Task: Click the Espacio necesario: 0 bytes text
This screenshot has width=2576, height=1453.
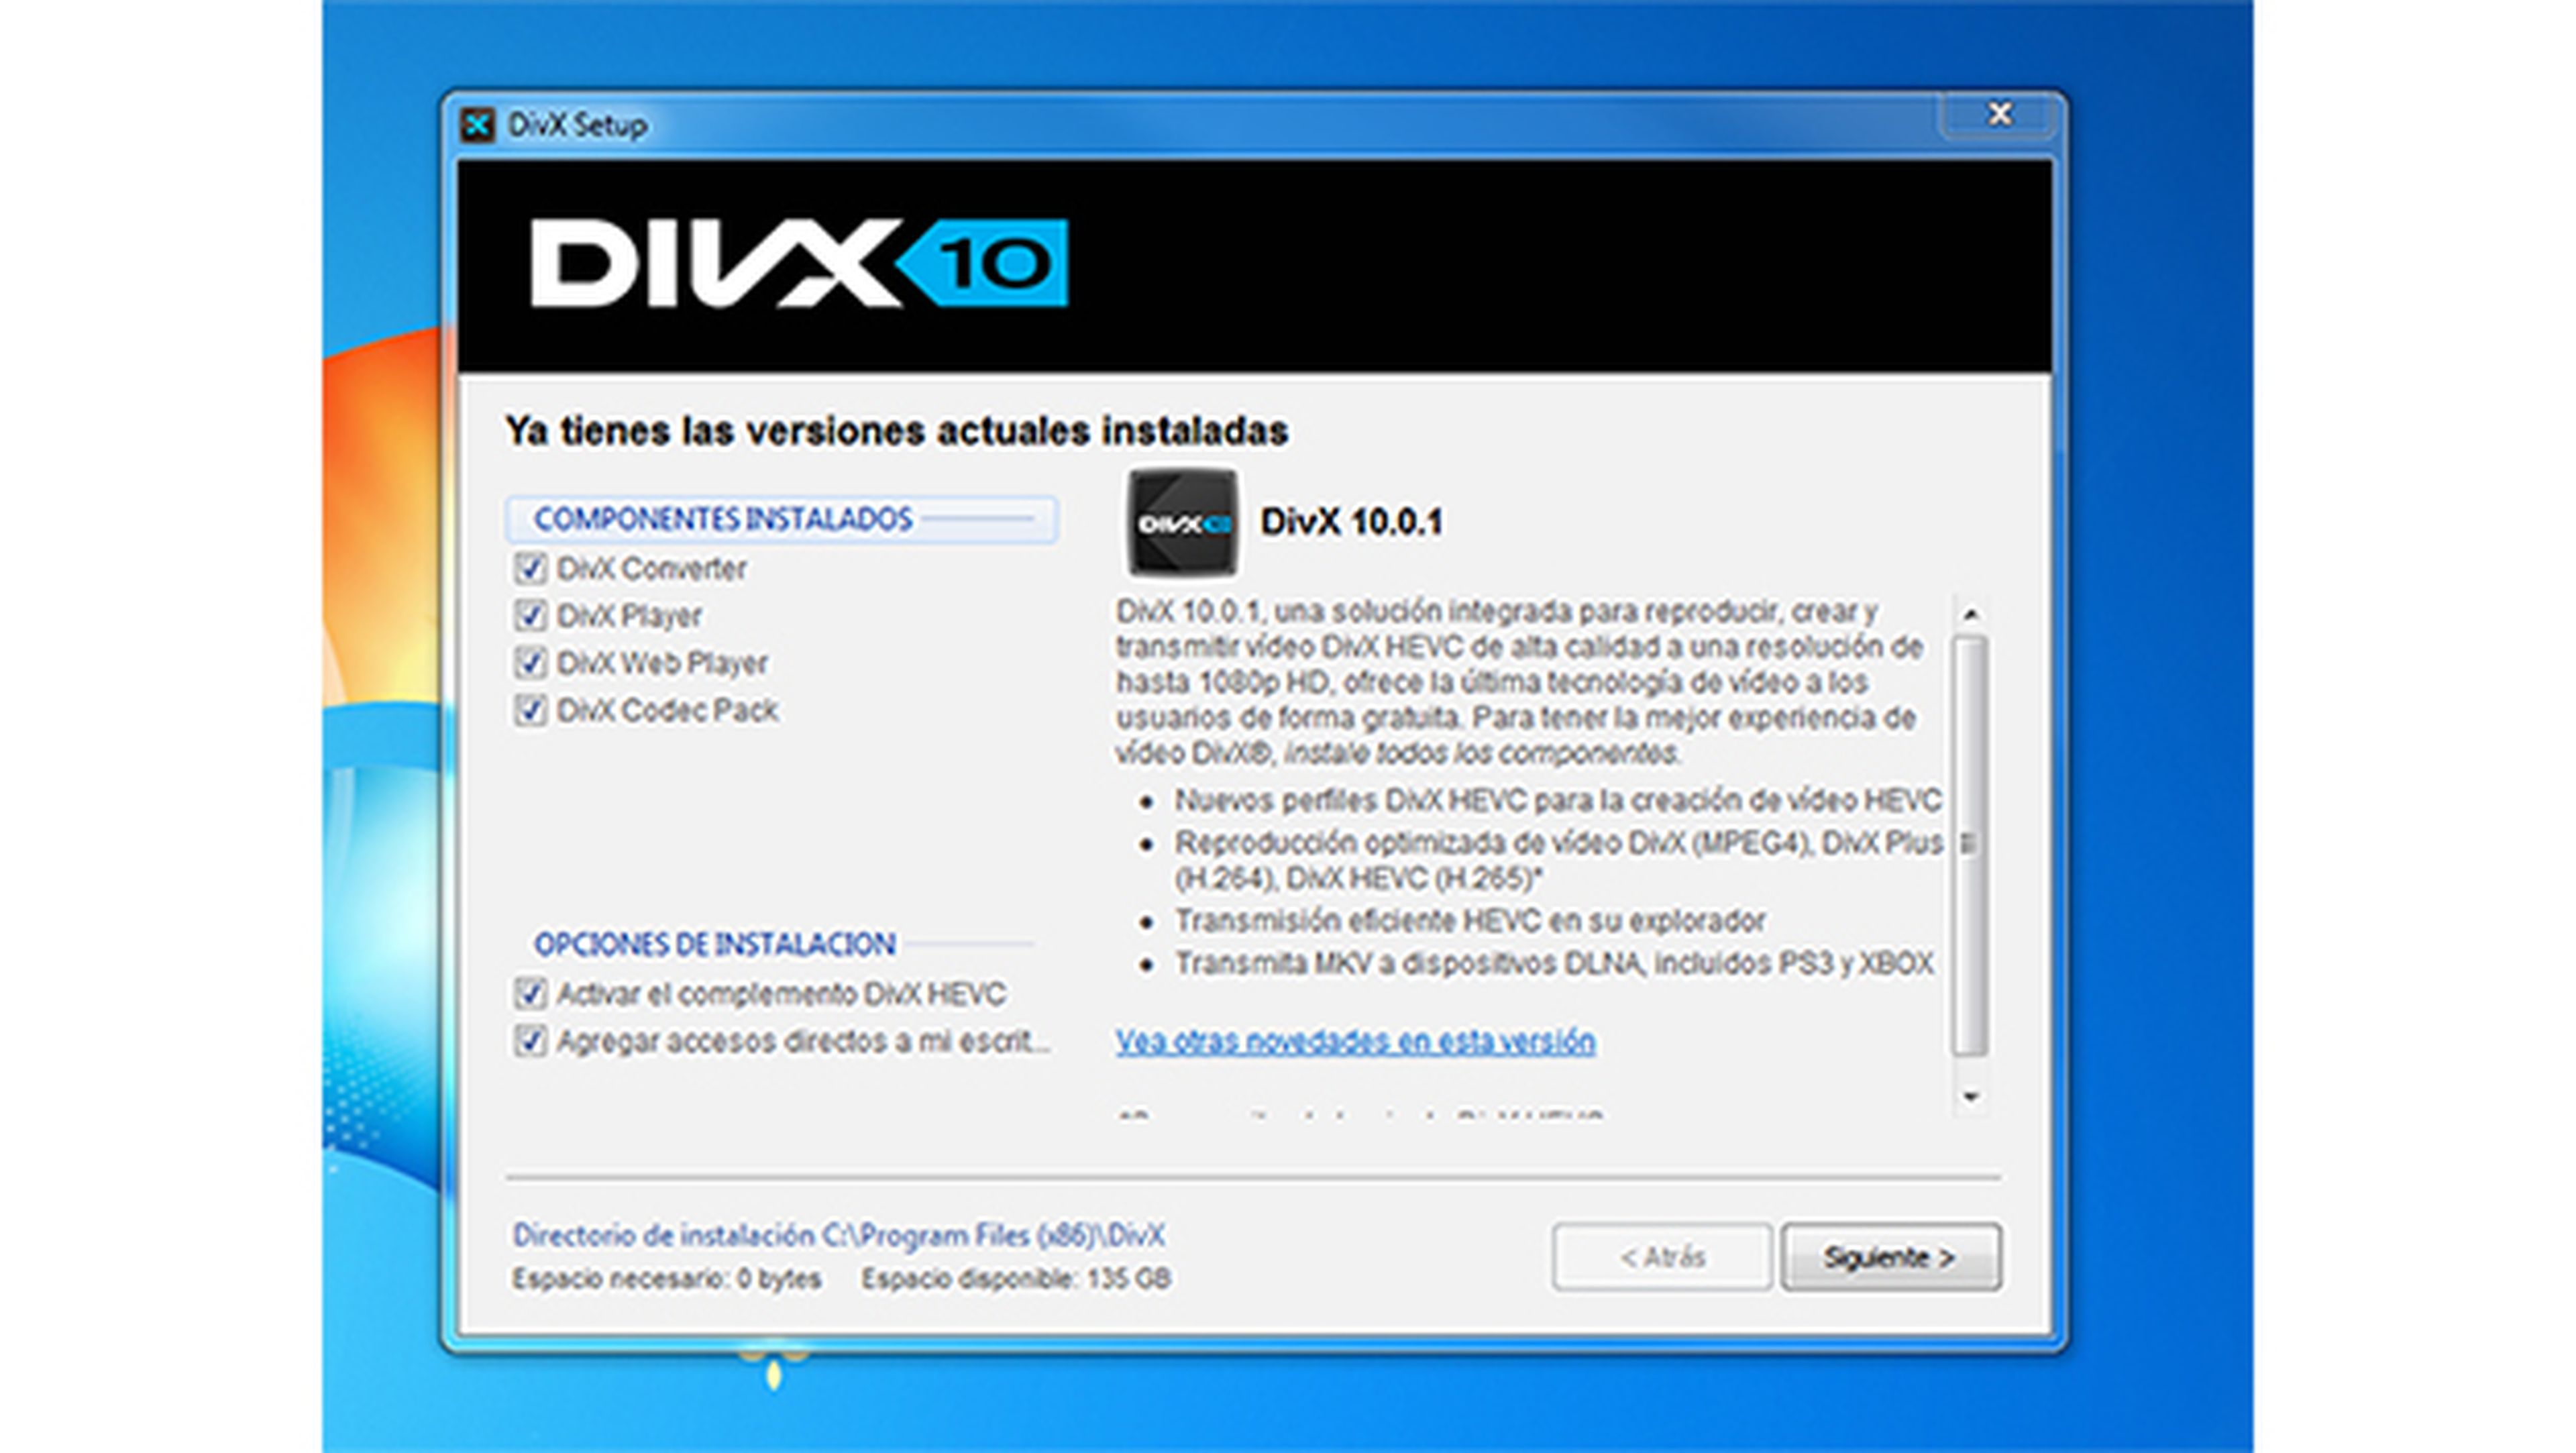Action: [666, 1279]
